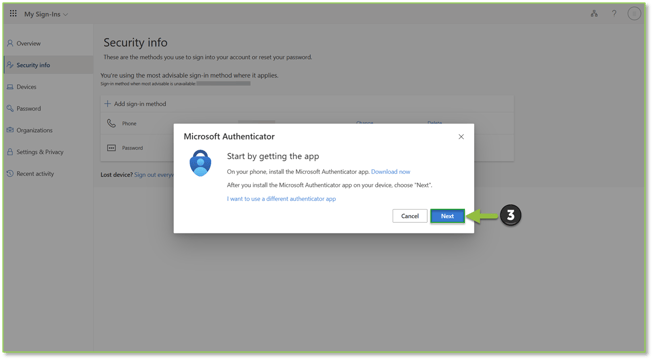
Task: Open the app launcher grid icon
Action: 13,14
